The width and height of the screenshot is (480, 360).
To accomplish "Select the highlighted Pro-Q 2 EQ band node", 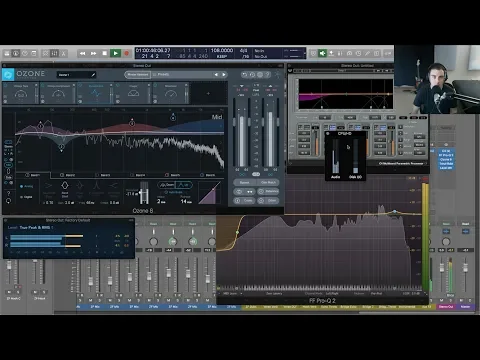I will point(395,212).
